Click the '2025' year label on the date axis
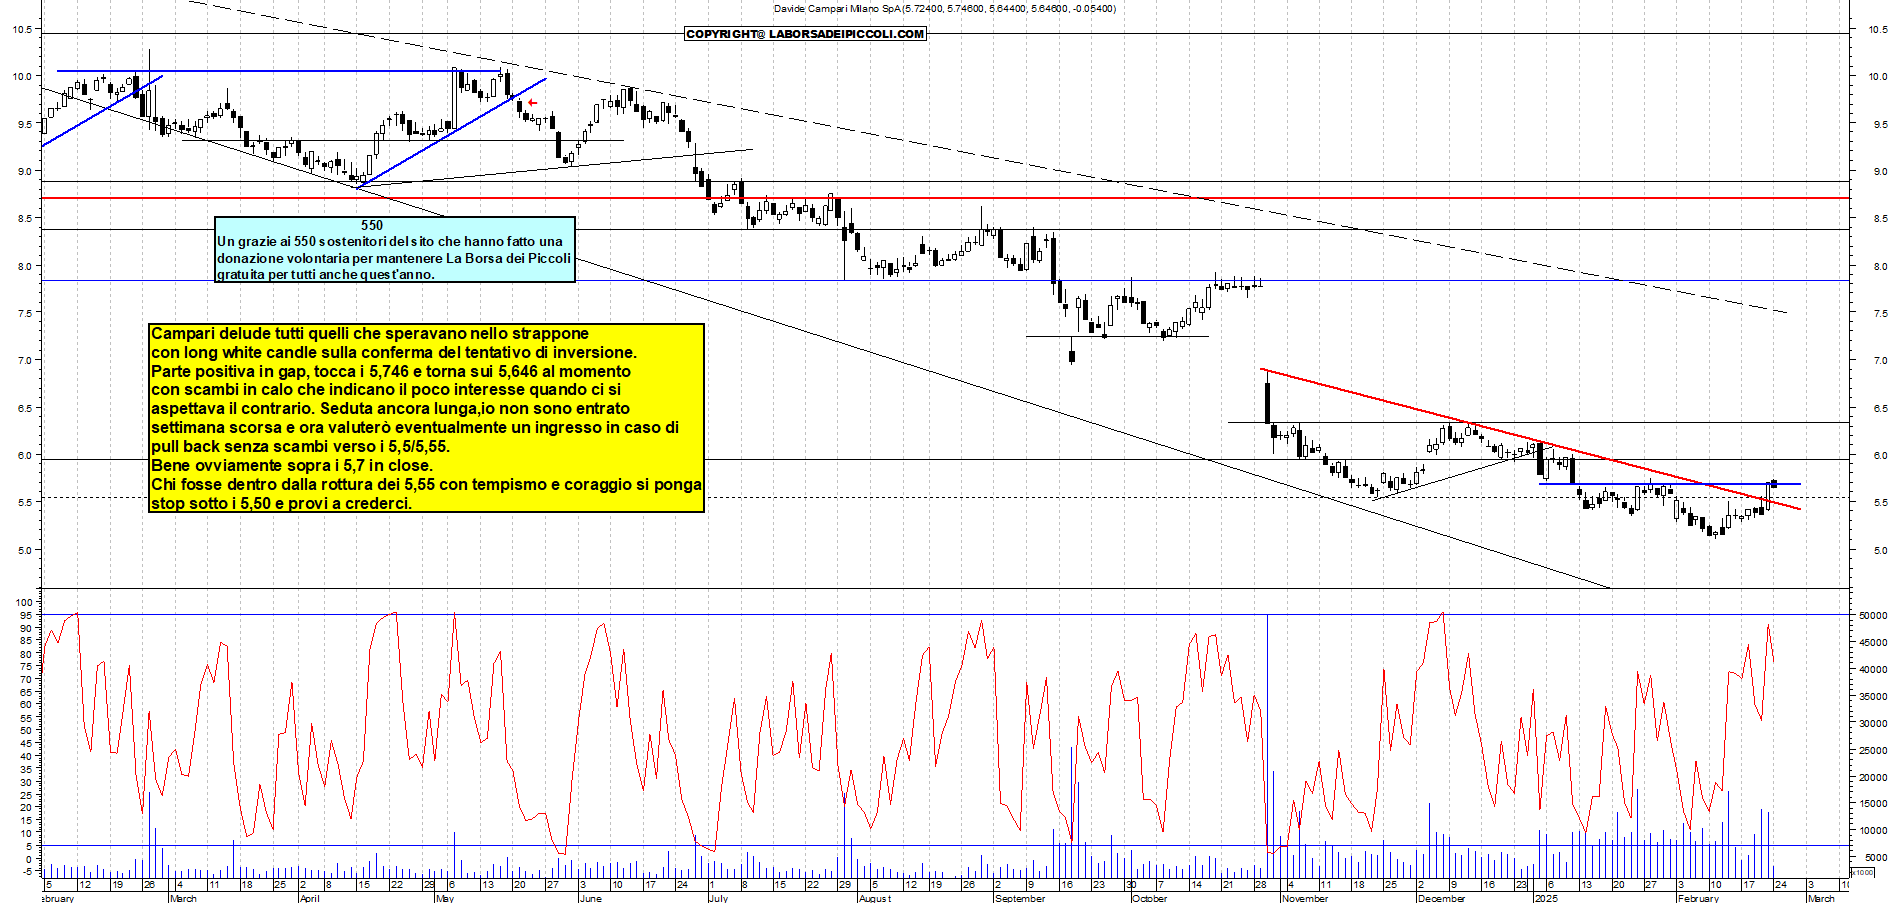Screen dimensions: 1890x903 click(x=1546, y=898)
